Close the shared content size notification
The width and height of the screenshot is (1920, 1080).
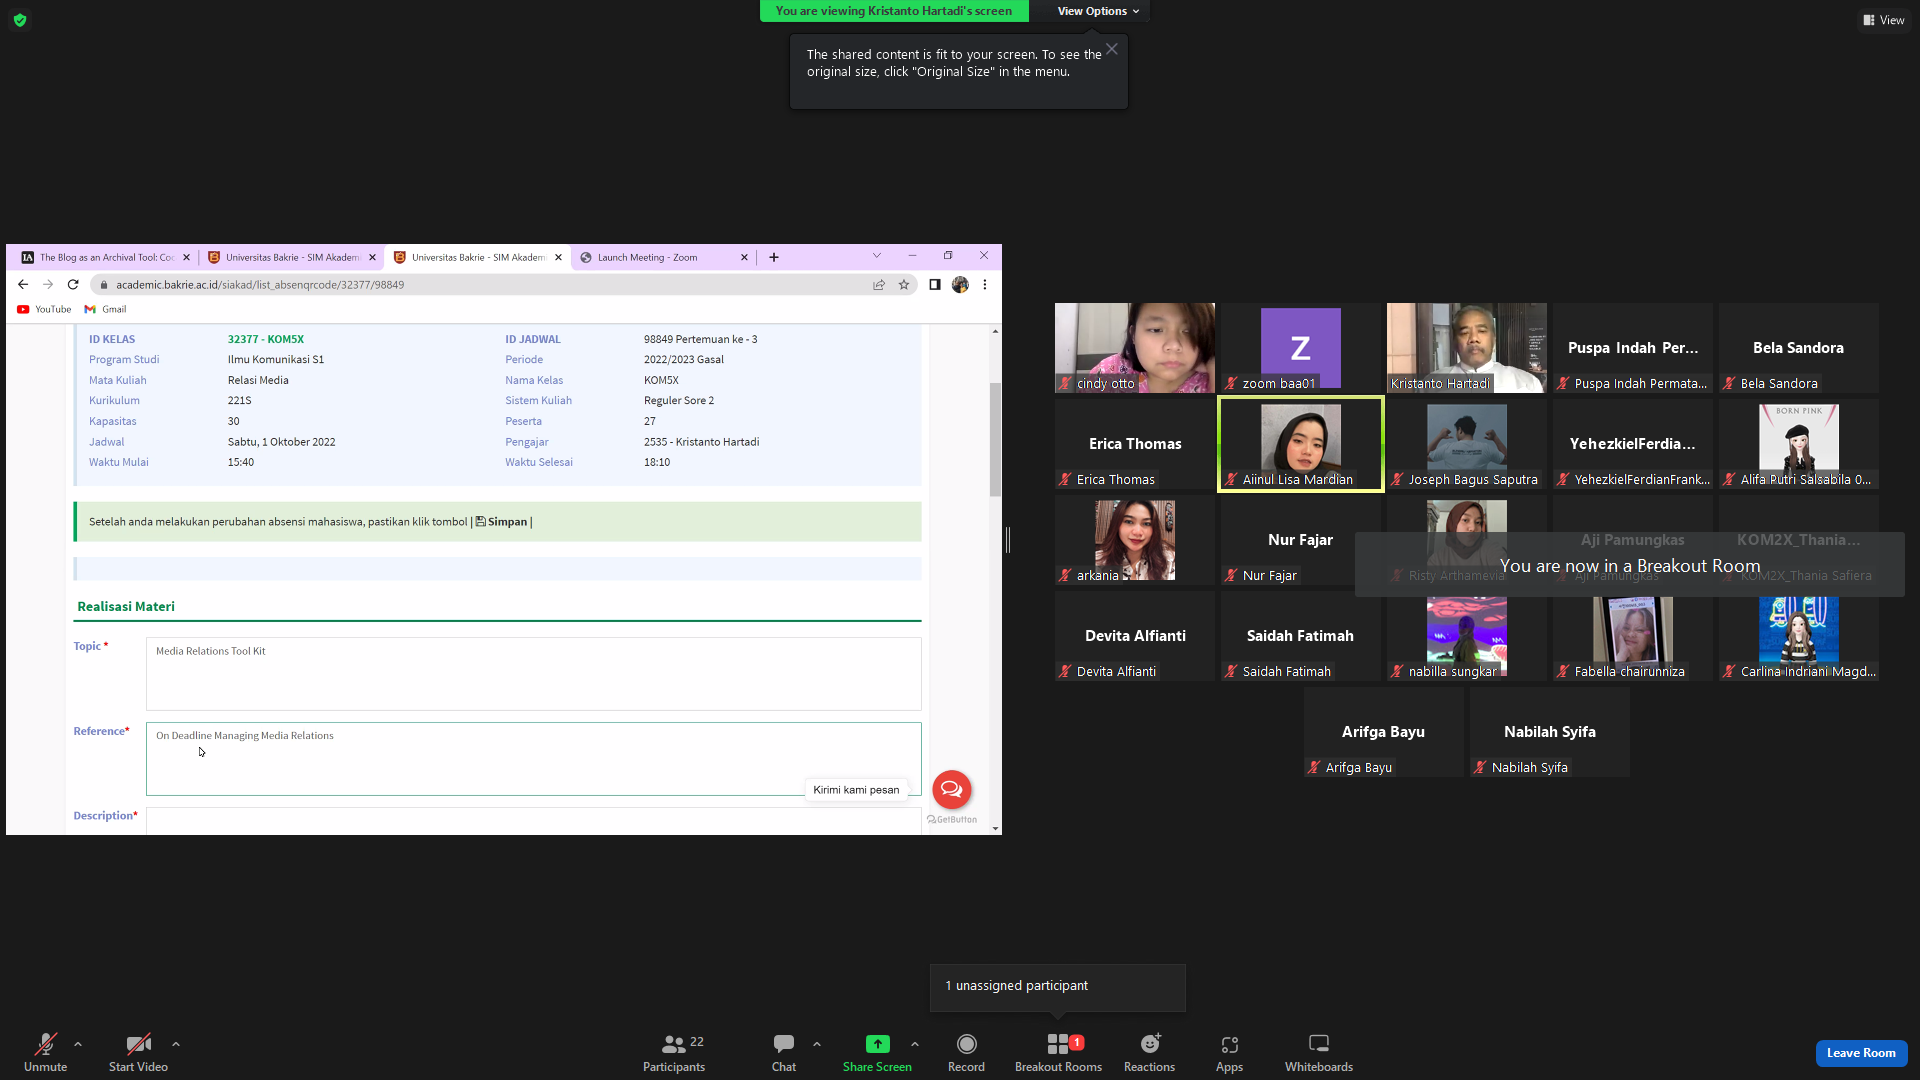pos(1111,49)
